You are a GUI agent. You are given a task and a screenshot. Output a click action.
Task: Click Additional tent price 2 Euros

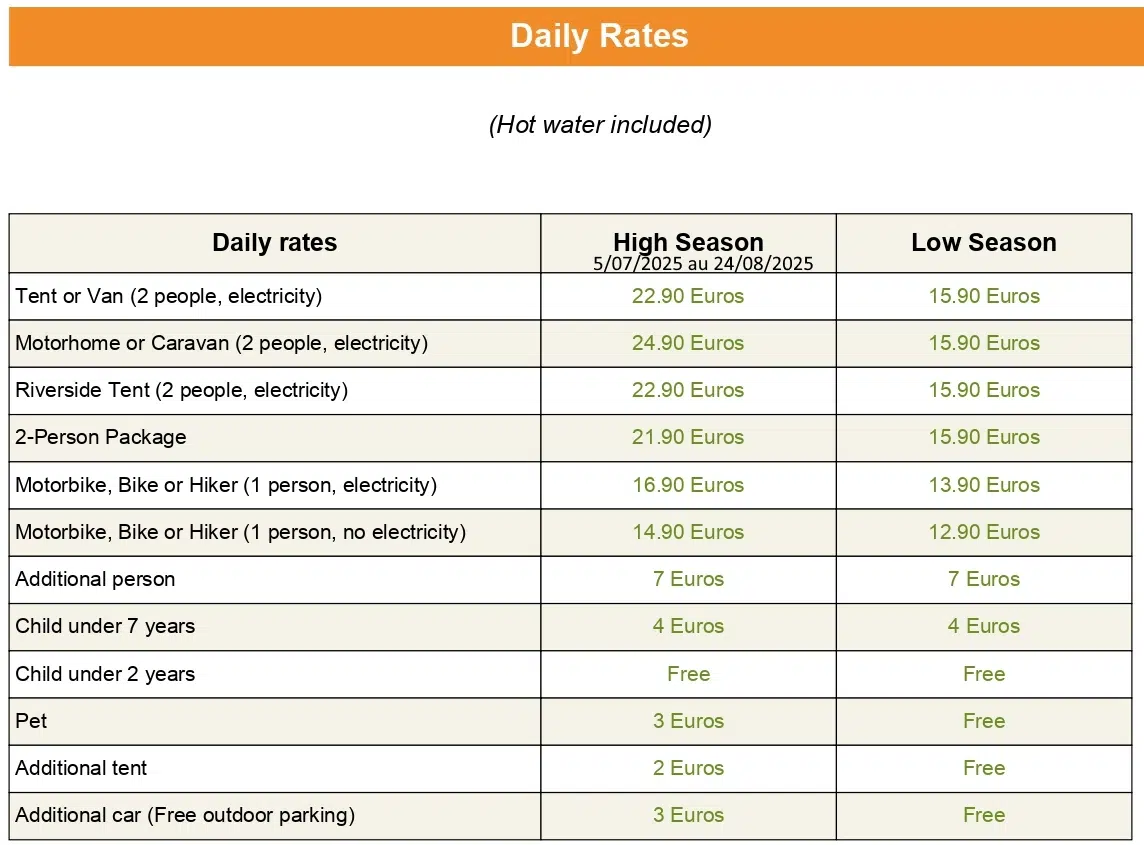coord(688,768)
